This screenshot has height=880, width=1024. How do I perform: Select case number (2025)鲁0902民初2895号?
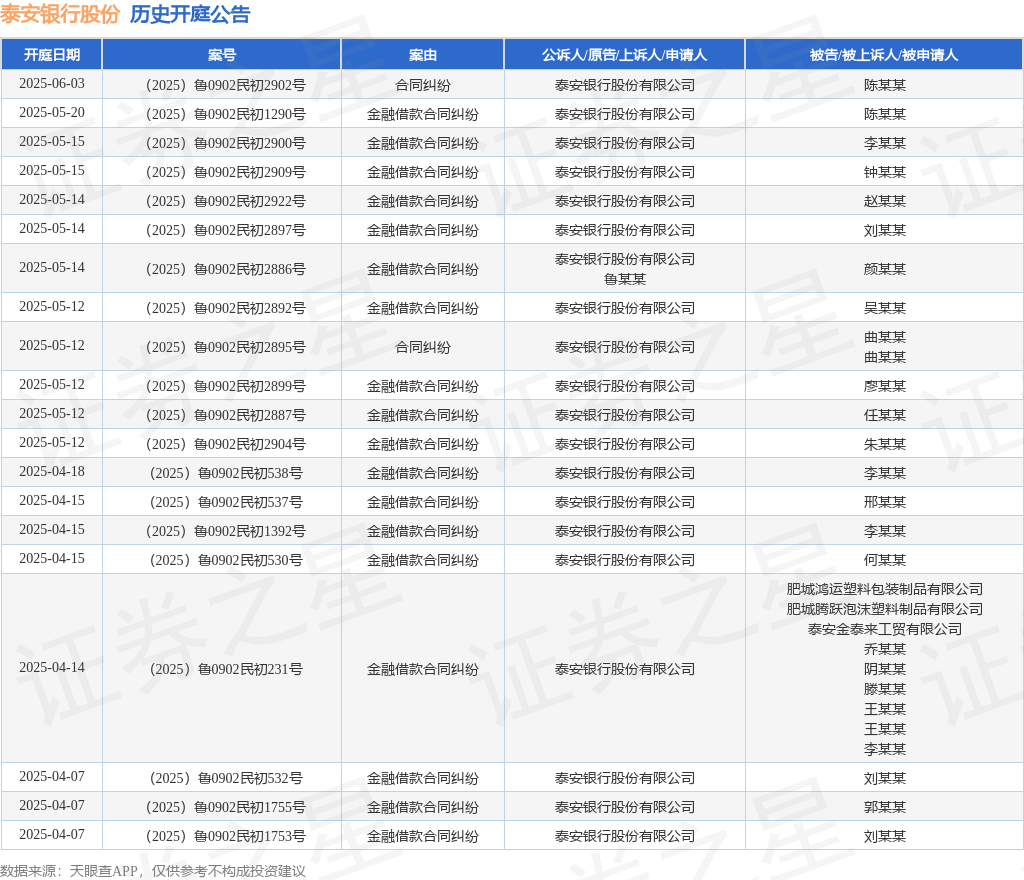[x=225, y=347]
